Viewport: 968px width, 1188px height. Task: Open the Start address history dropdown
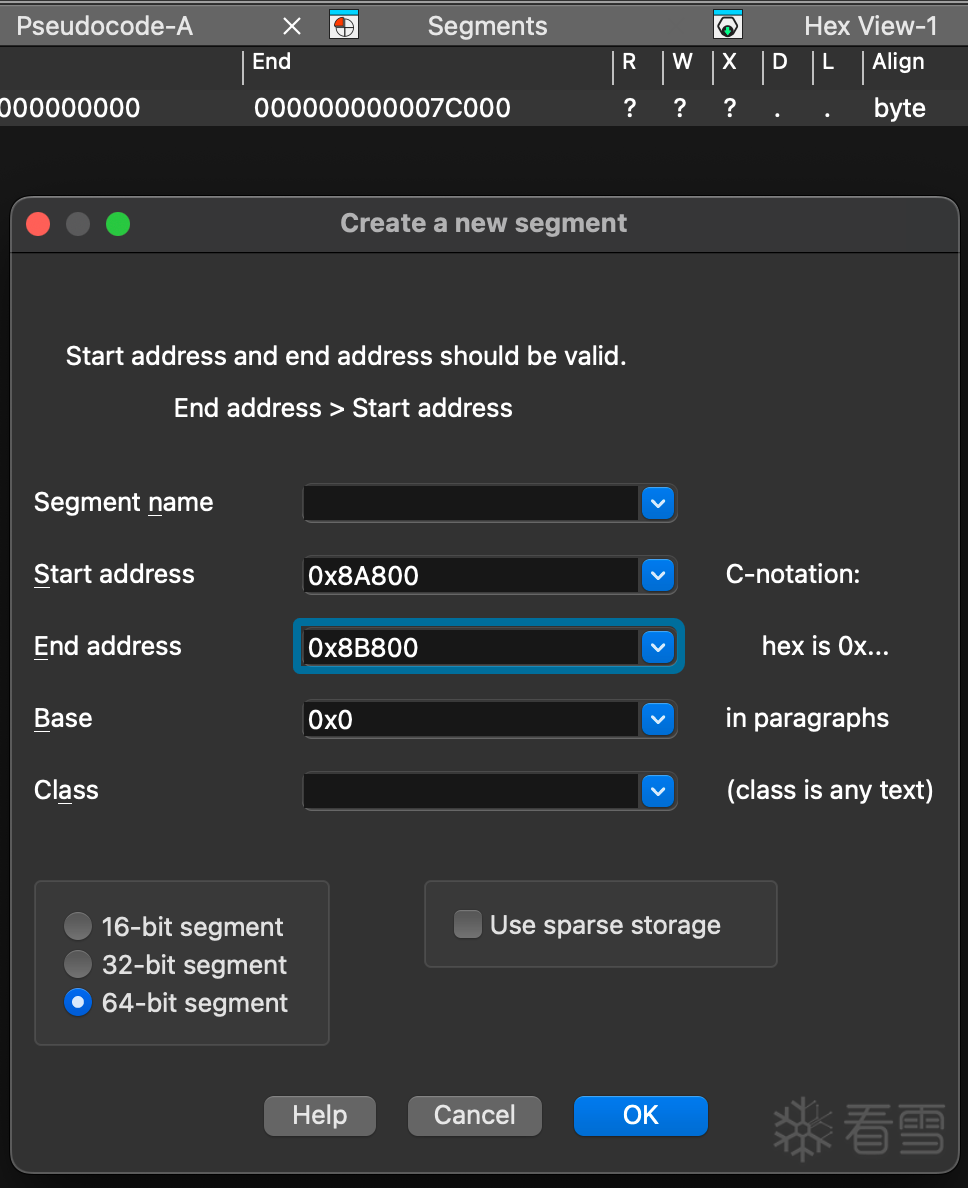click(657, 575)
